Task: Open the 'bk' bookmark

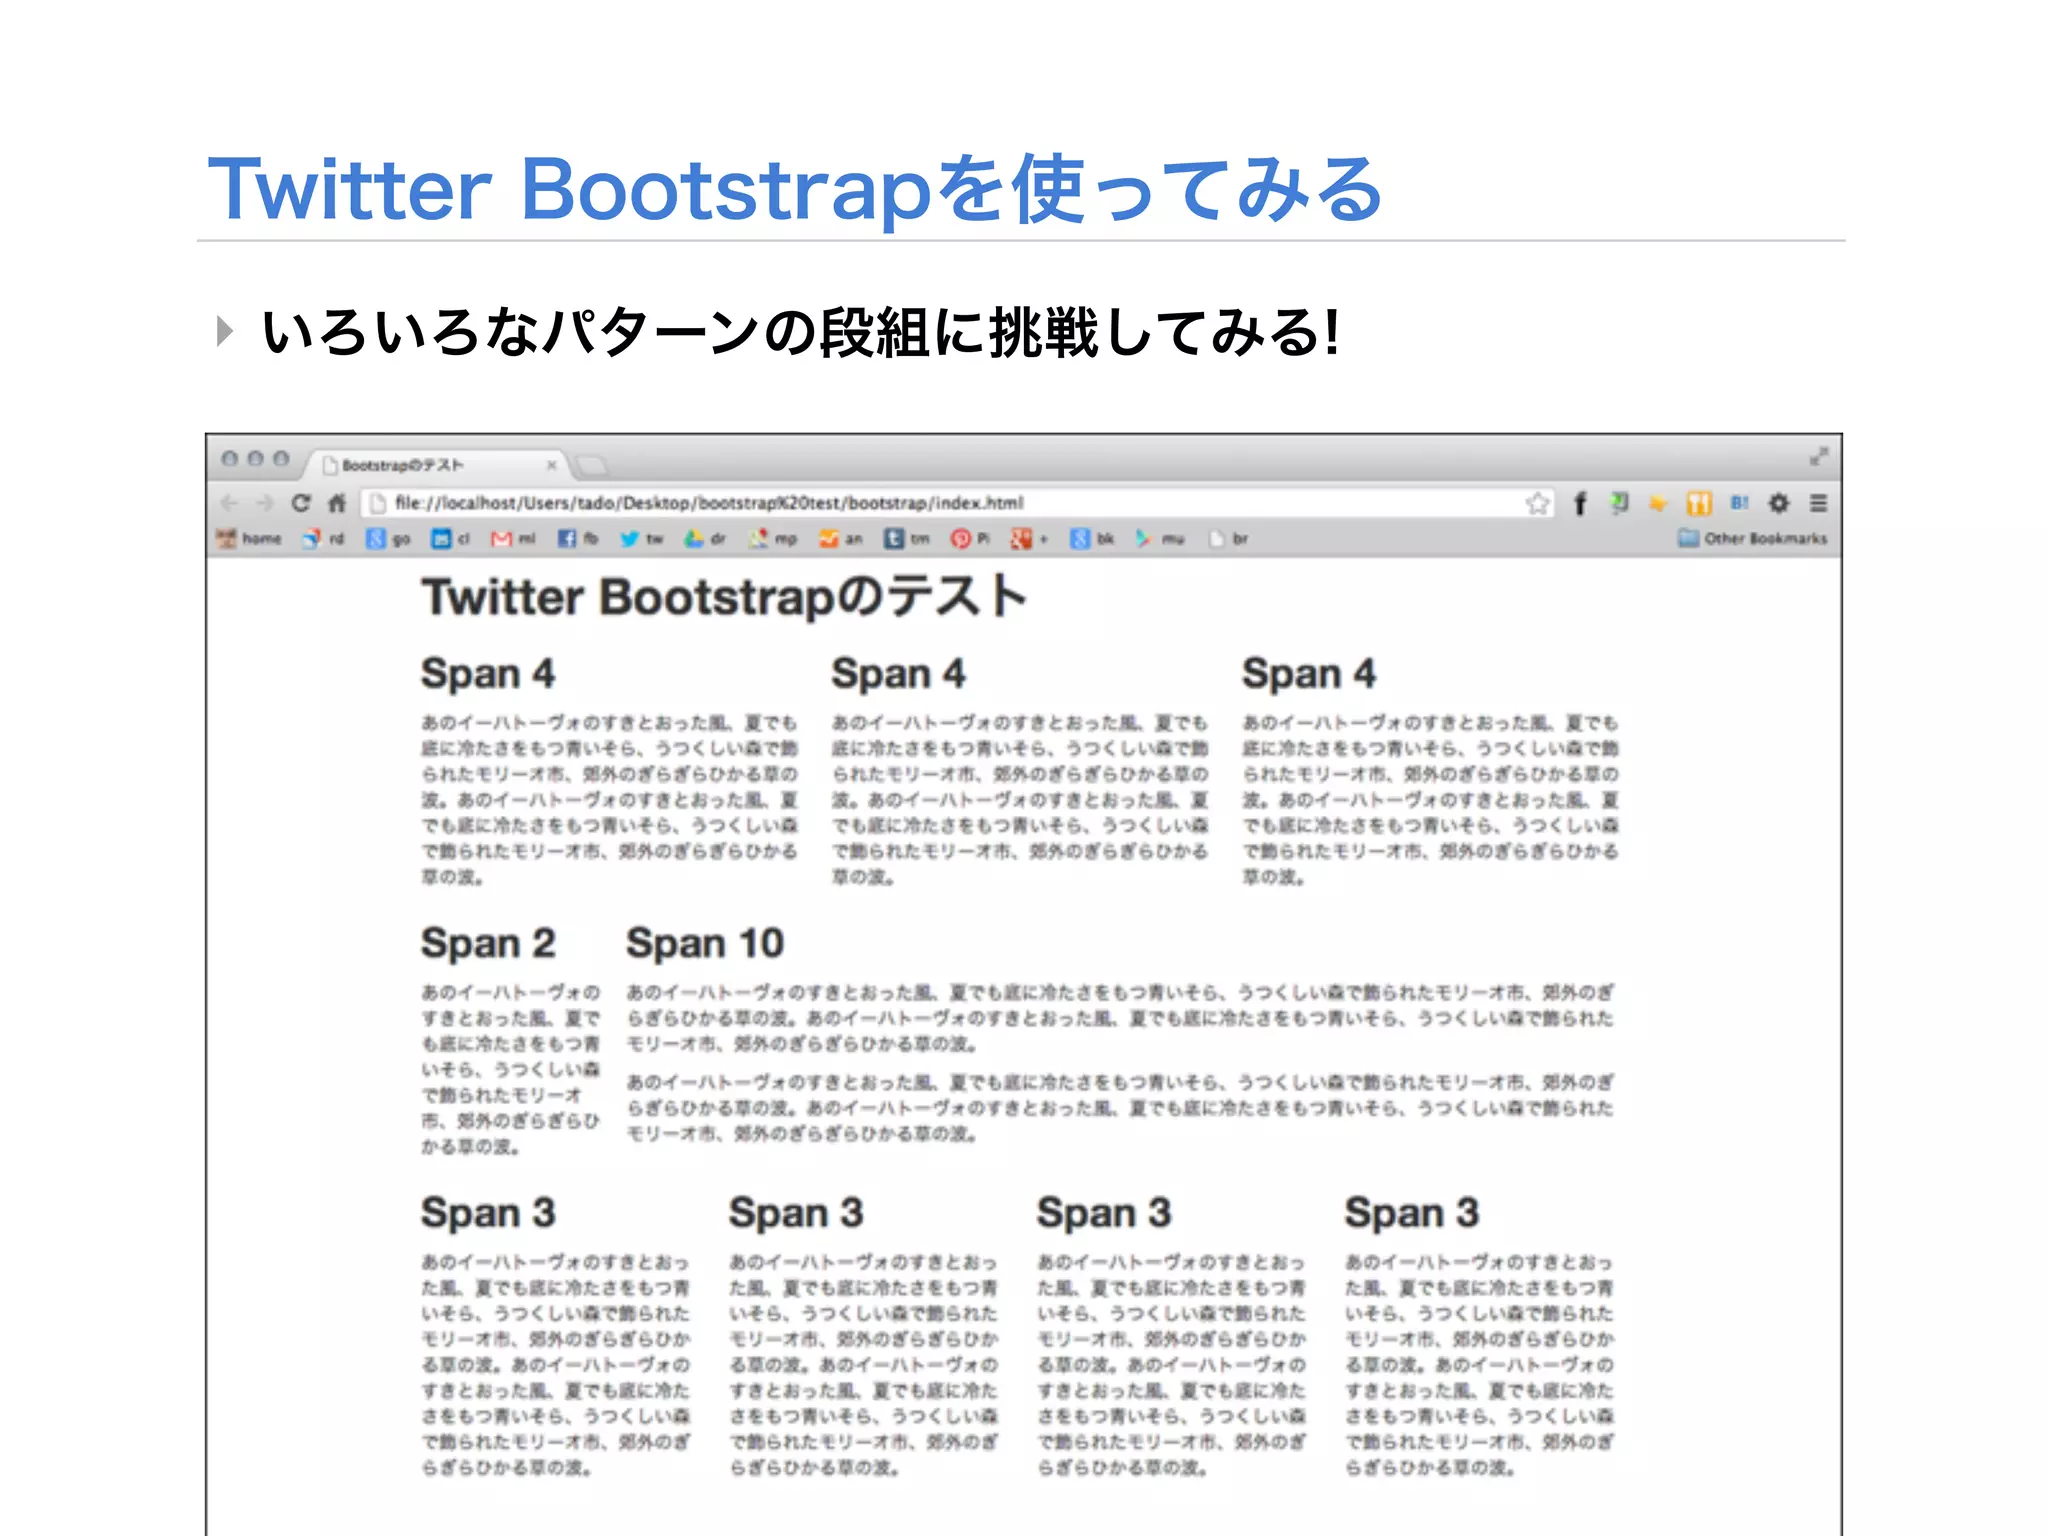Action: [x=1092, y=539]
